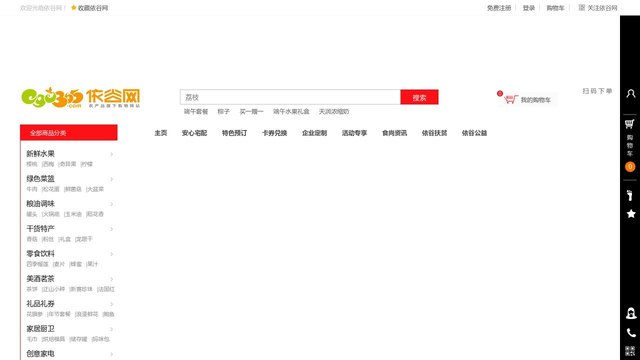Open the 美酒茗茶 category title
640x360 pixels.
point(40,279)
